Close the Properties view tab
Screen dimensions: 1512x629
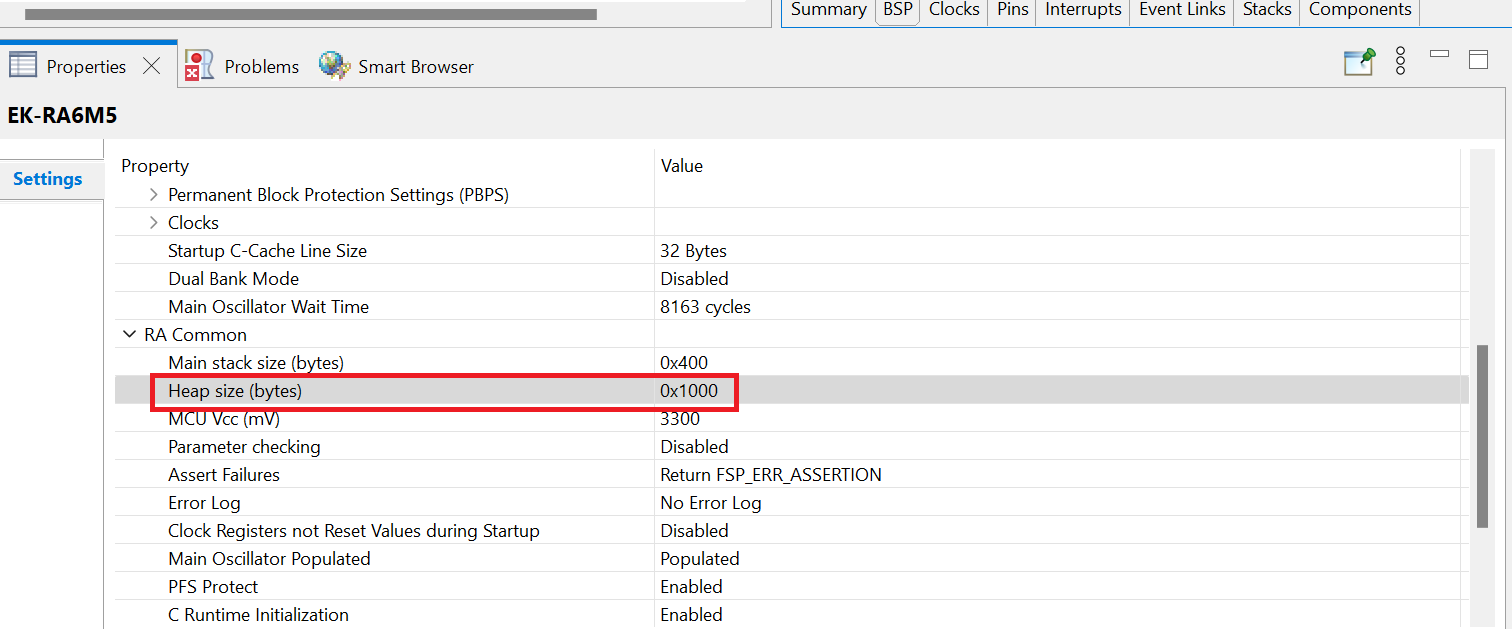pos(151,66)
